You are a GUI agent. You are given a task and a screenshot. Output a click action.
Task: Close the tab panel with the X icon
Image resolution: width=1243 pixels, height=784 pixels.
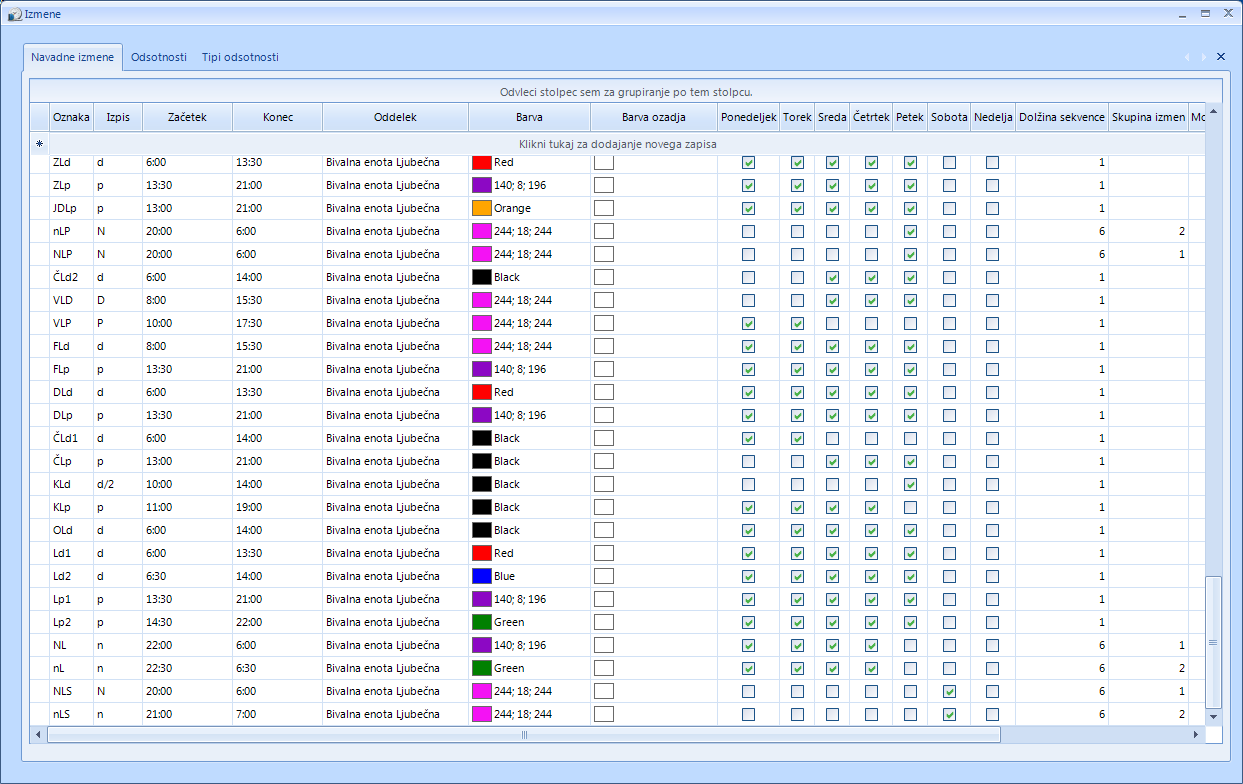pyautogui.click(x=1220, y=57)
